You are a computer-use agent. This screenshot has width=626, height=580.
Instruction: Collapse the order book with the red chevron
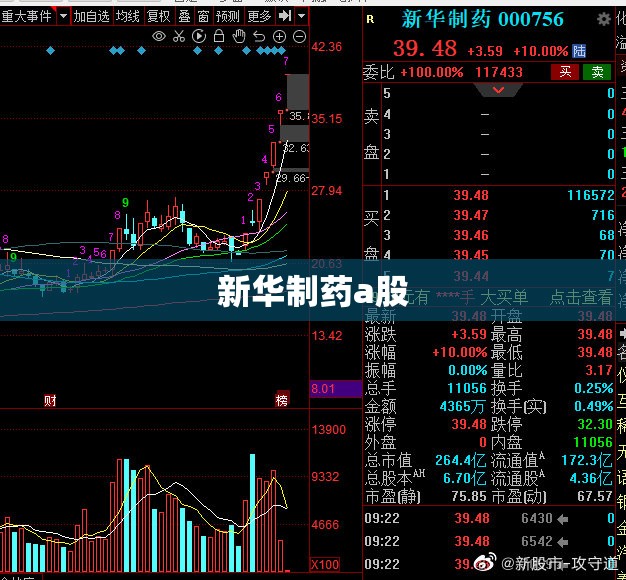(498, 90)
